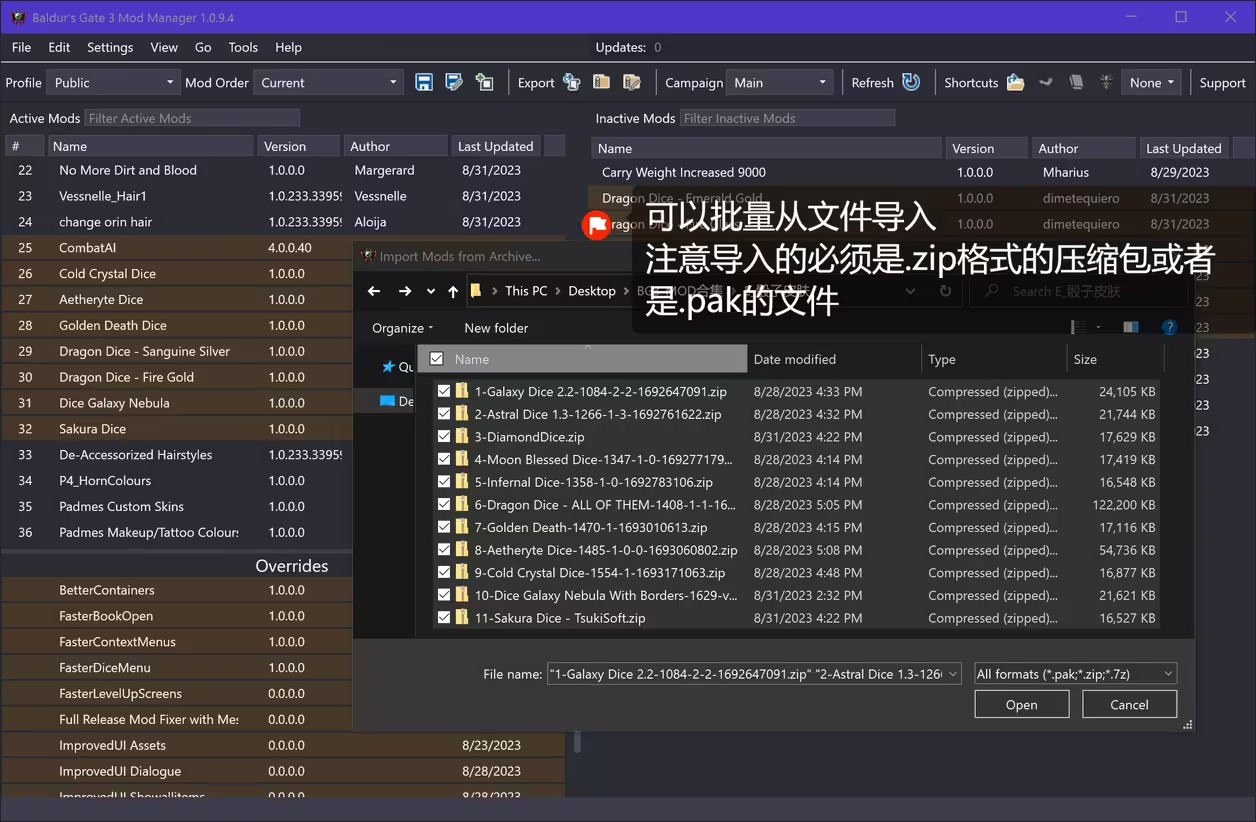Go up one folder level in dialog
This screenshot has width=1256, height=822.
pyautogui.click(x=453, y=291)
